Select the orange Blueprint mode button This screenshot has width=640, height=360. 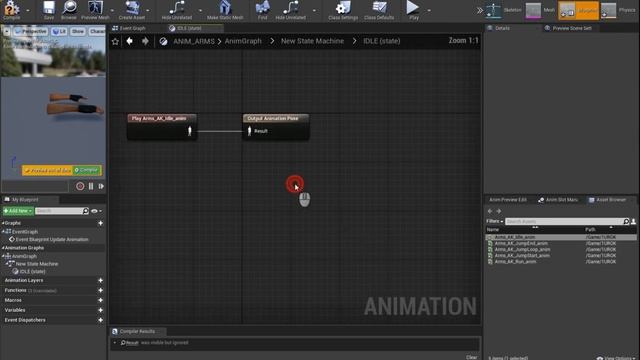click(x=578, y=10)
